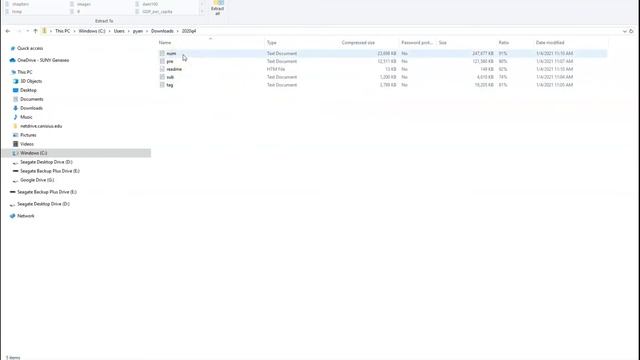
Task: Click the netdrive.canisius.edu folder icon
Action: click(16, 126)
